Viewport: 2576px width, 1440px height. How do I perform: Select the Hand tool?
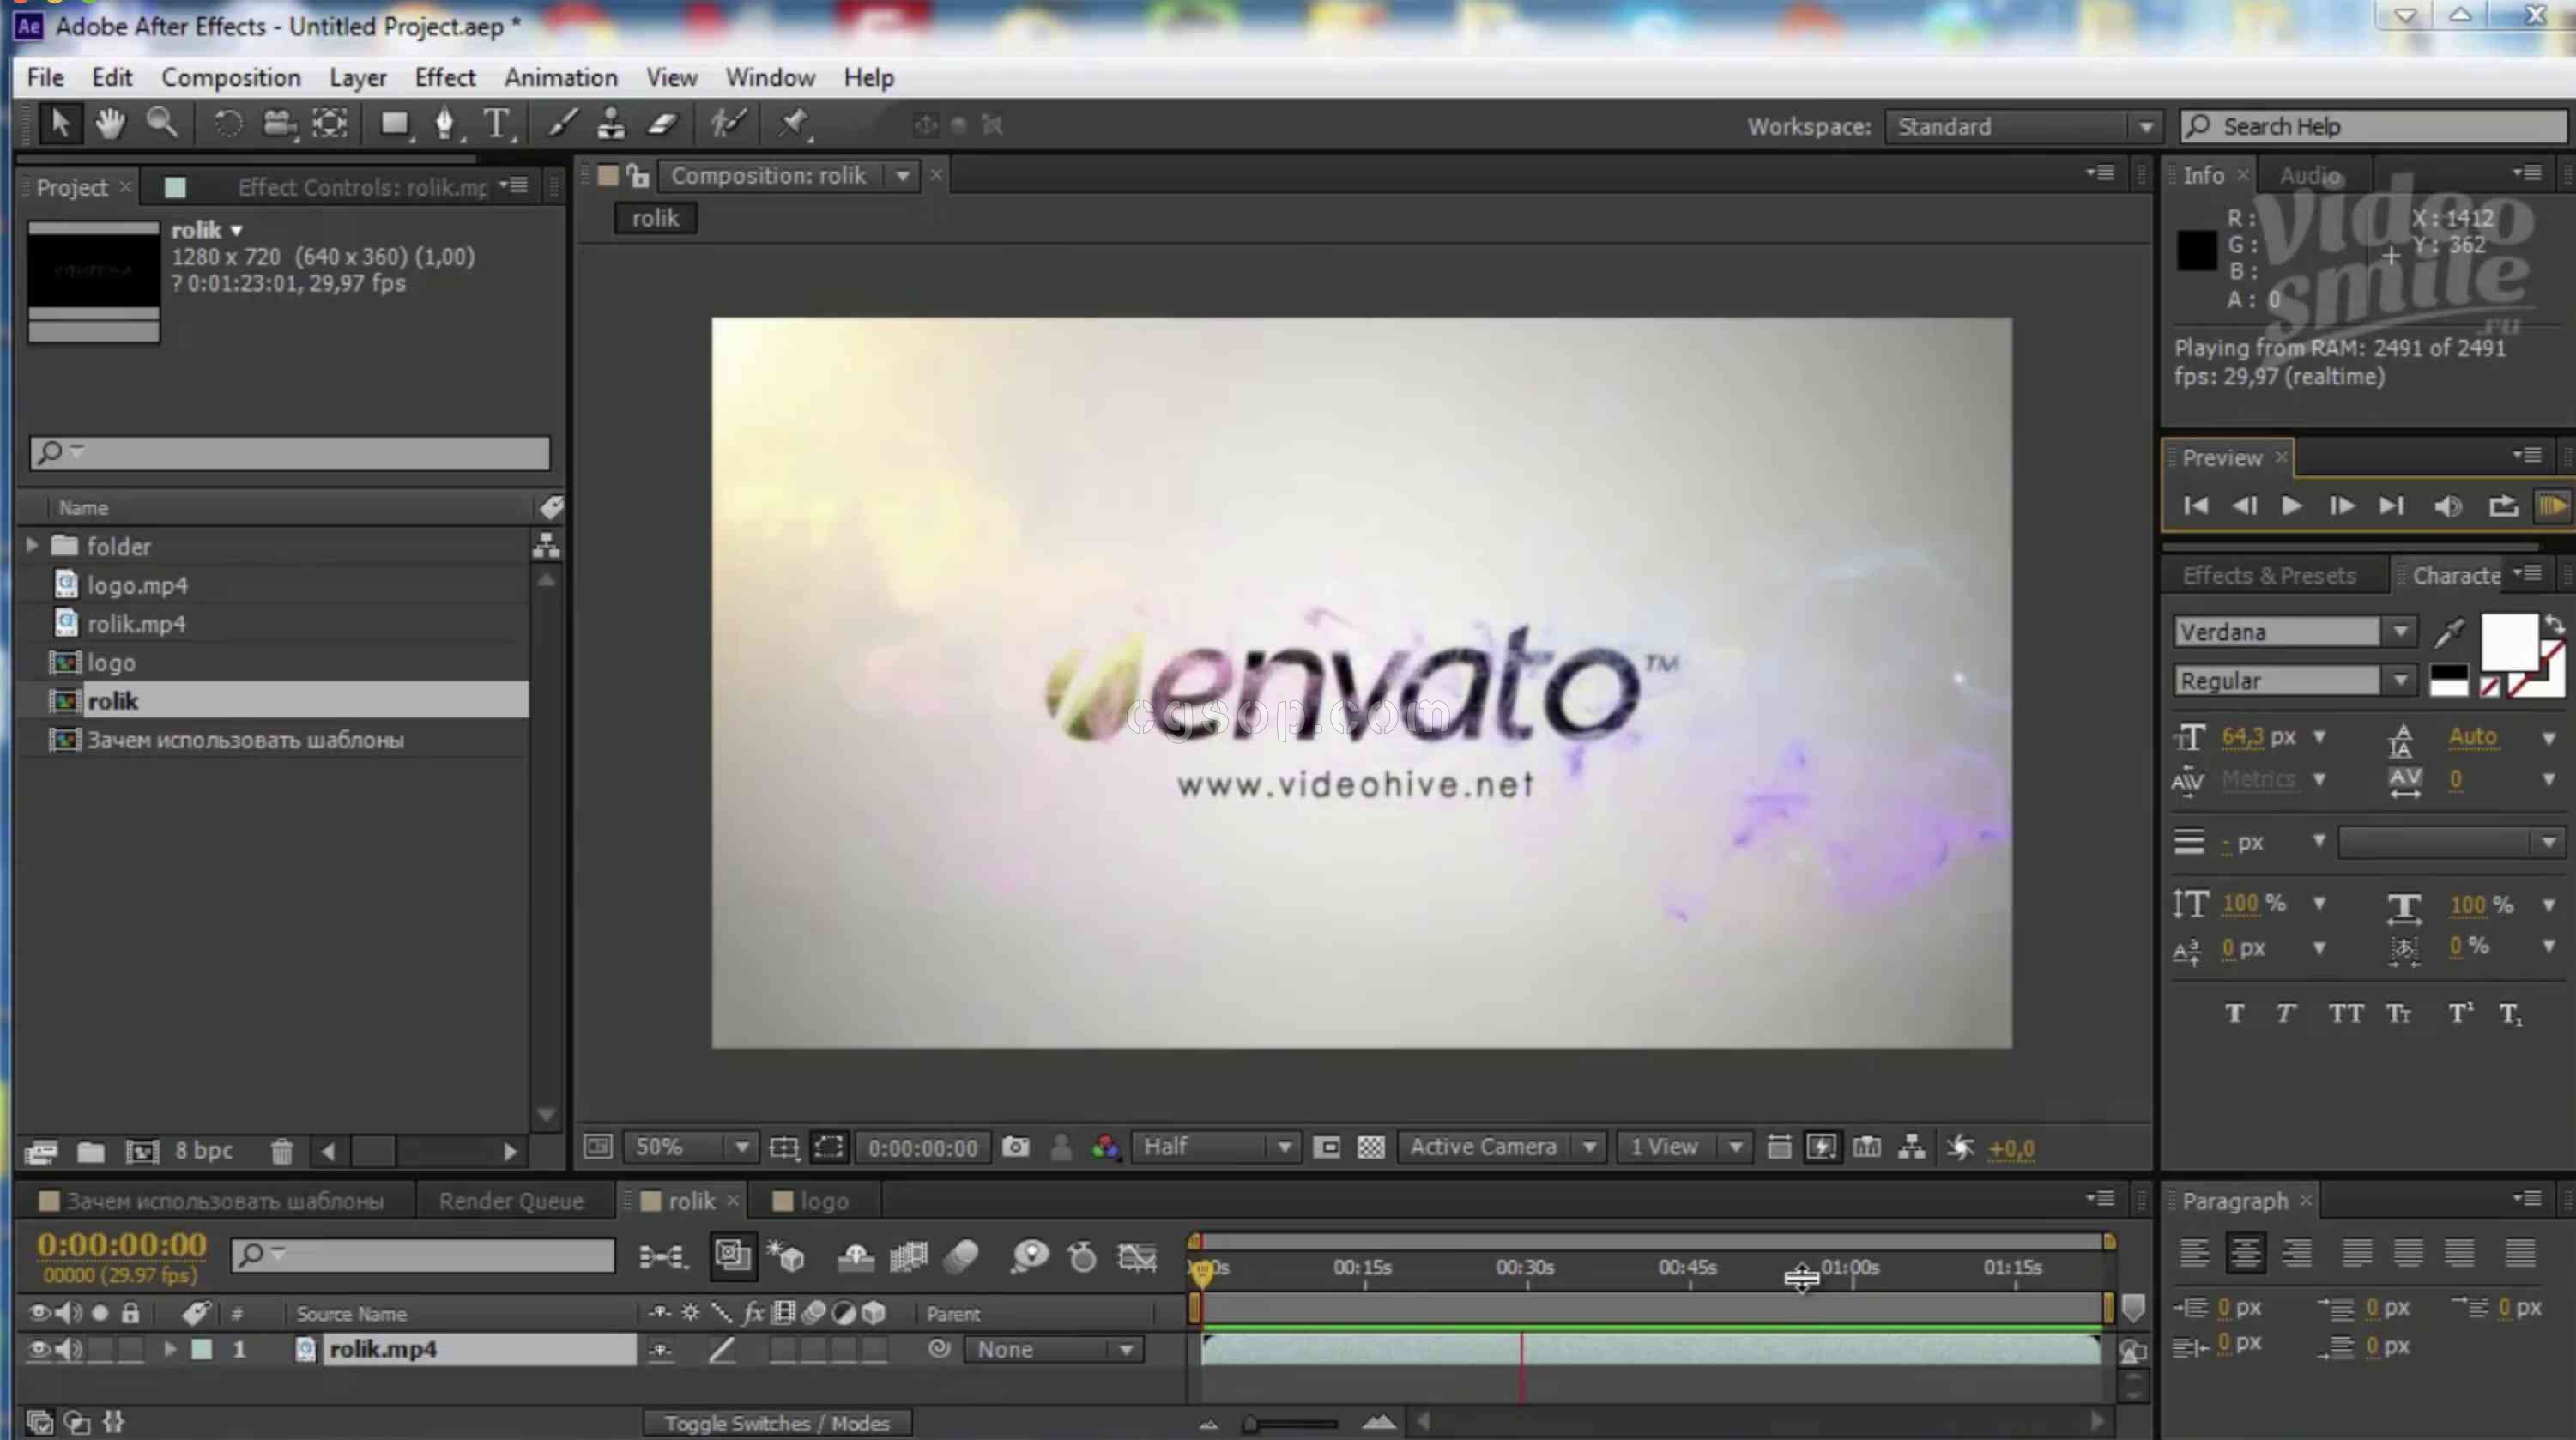click(110, 124)
